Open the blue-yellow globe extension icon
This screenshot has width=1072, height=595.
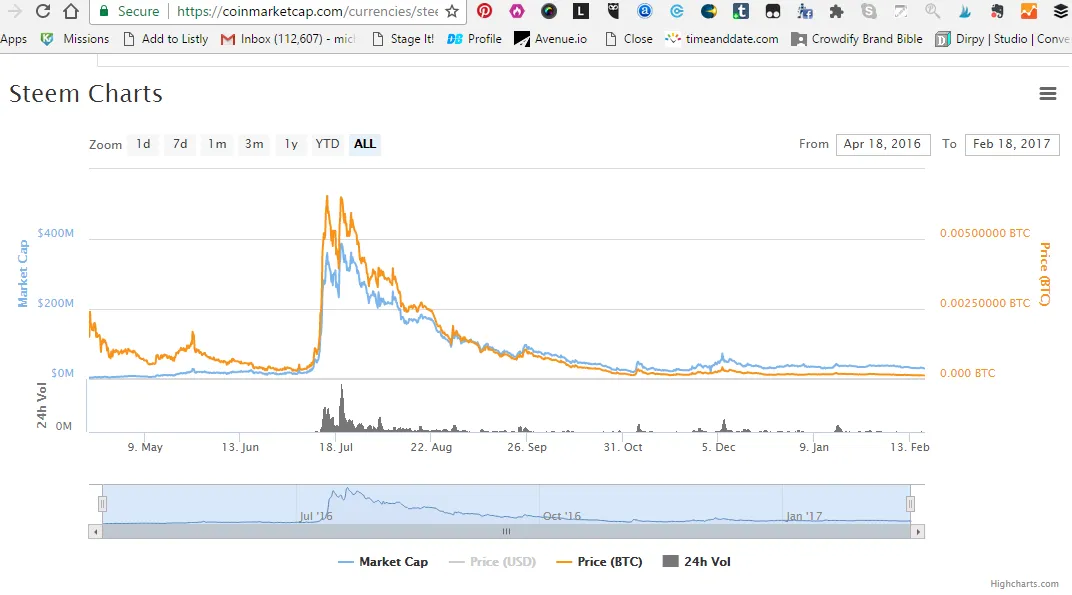click(x=709, y=11)
